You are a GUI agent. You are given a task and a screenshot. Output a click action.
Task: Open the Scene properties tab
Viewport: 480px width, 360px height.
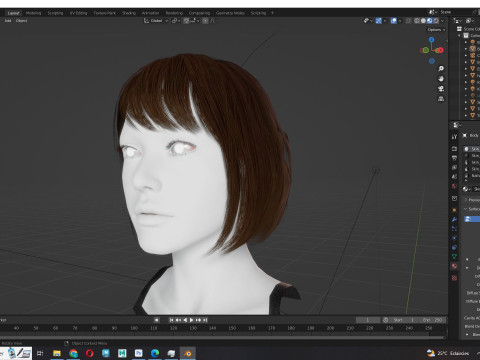tap(454, 177)
